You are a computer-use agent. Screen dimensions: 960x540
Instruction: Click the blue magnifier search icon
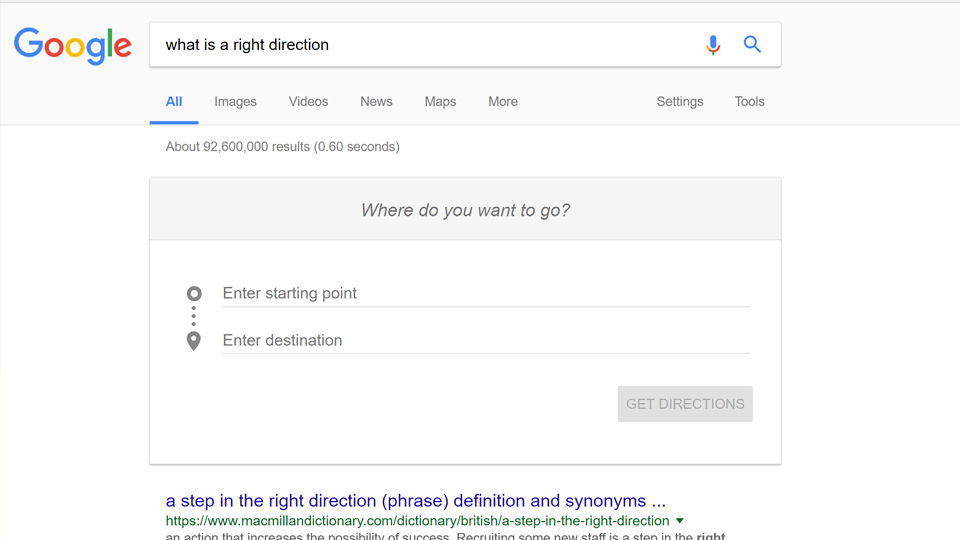pyautogui.click(x=752, y=45)
